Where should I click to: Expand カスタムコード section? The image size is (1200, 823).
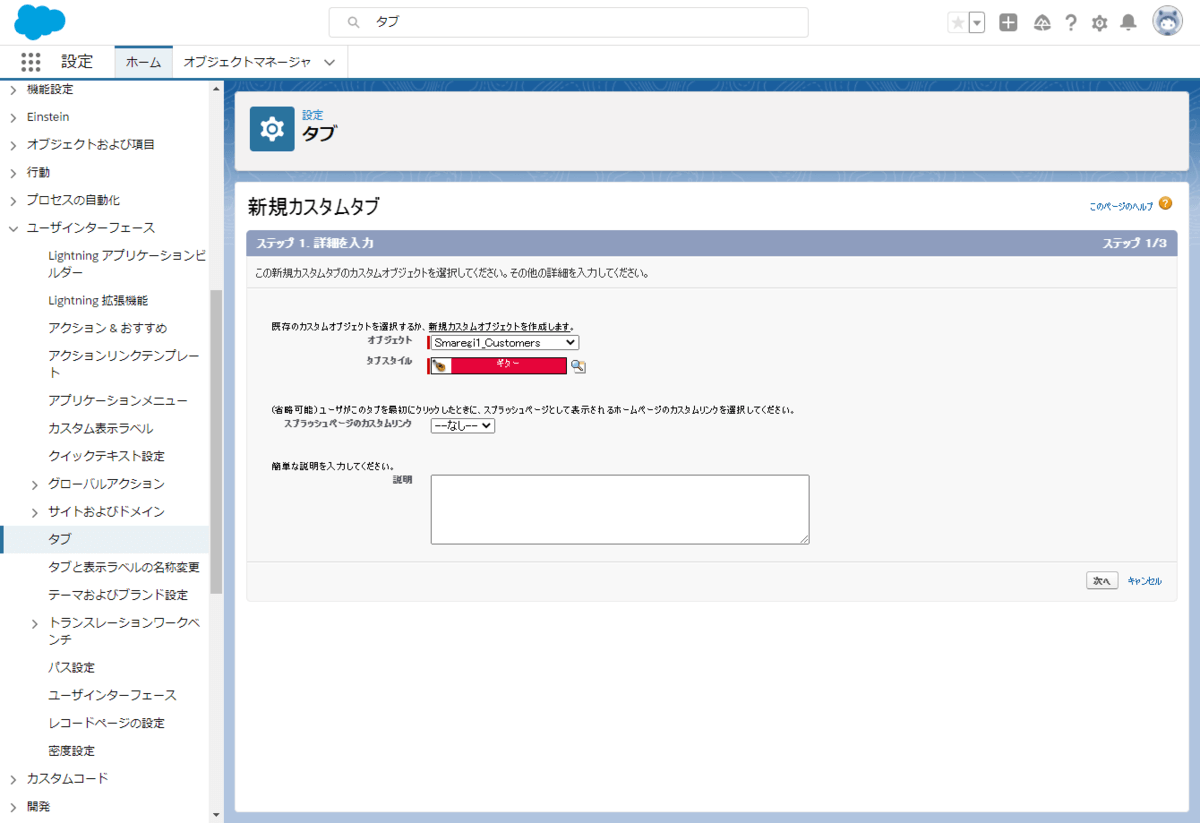coord(13,778)
